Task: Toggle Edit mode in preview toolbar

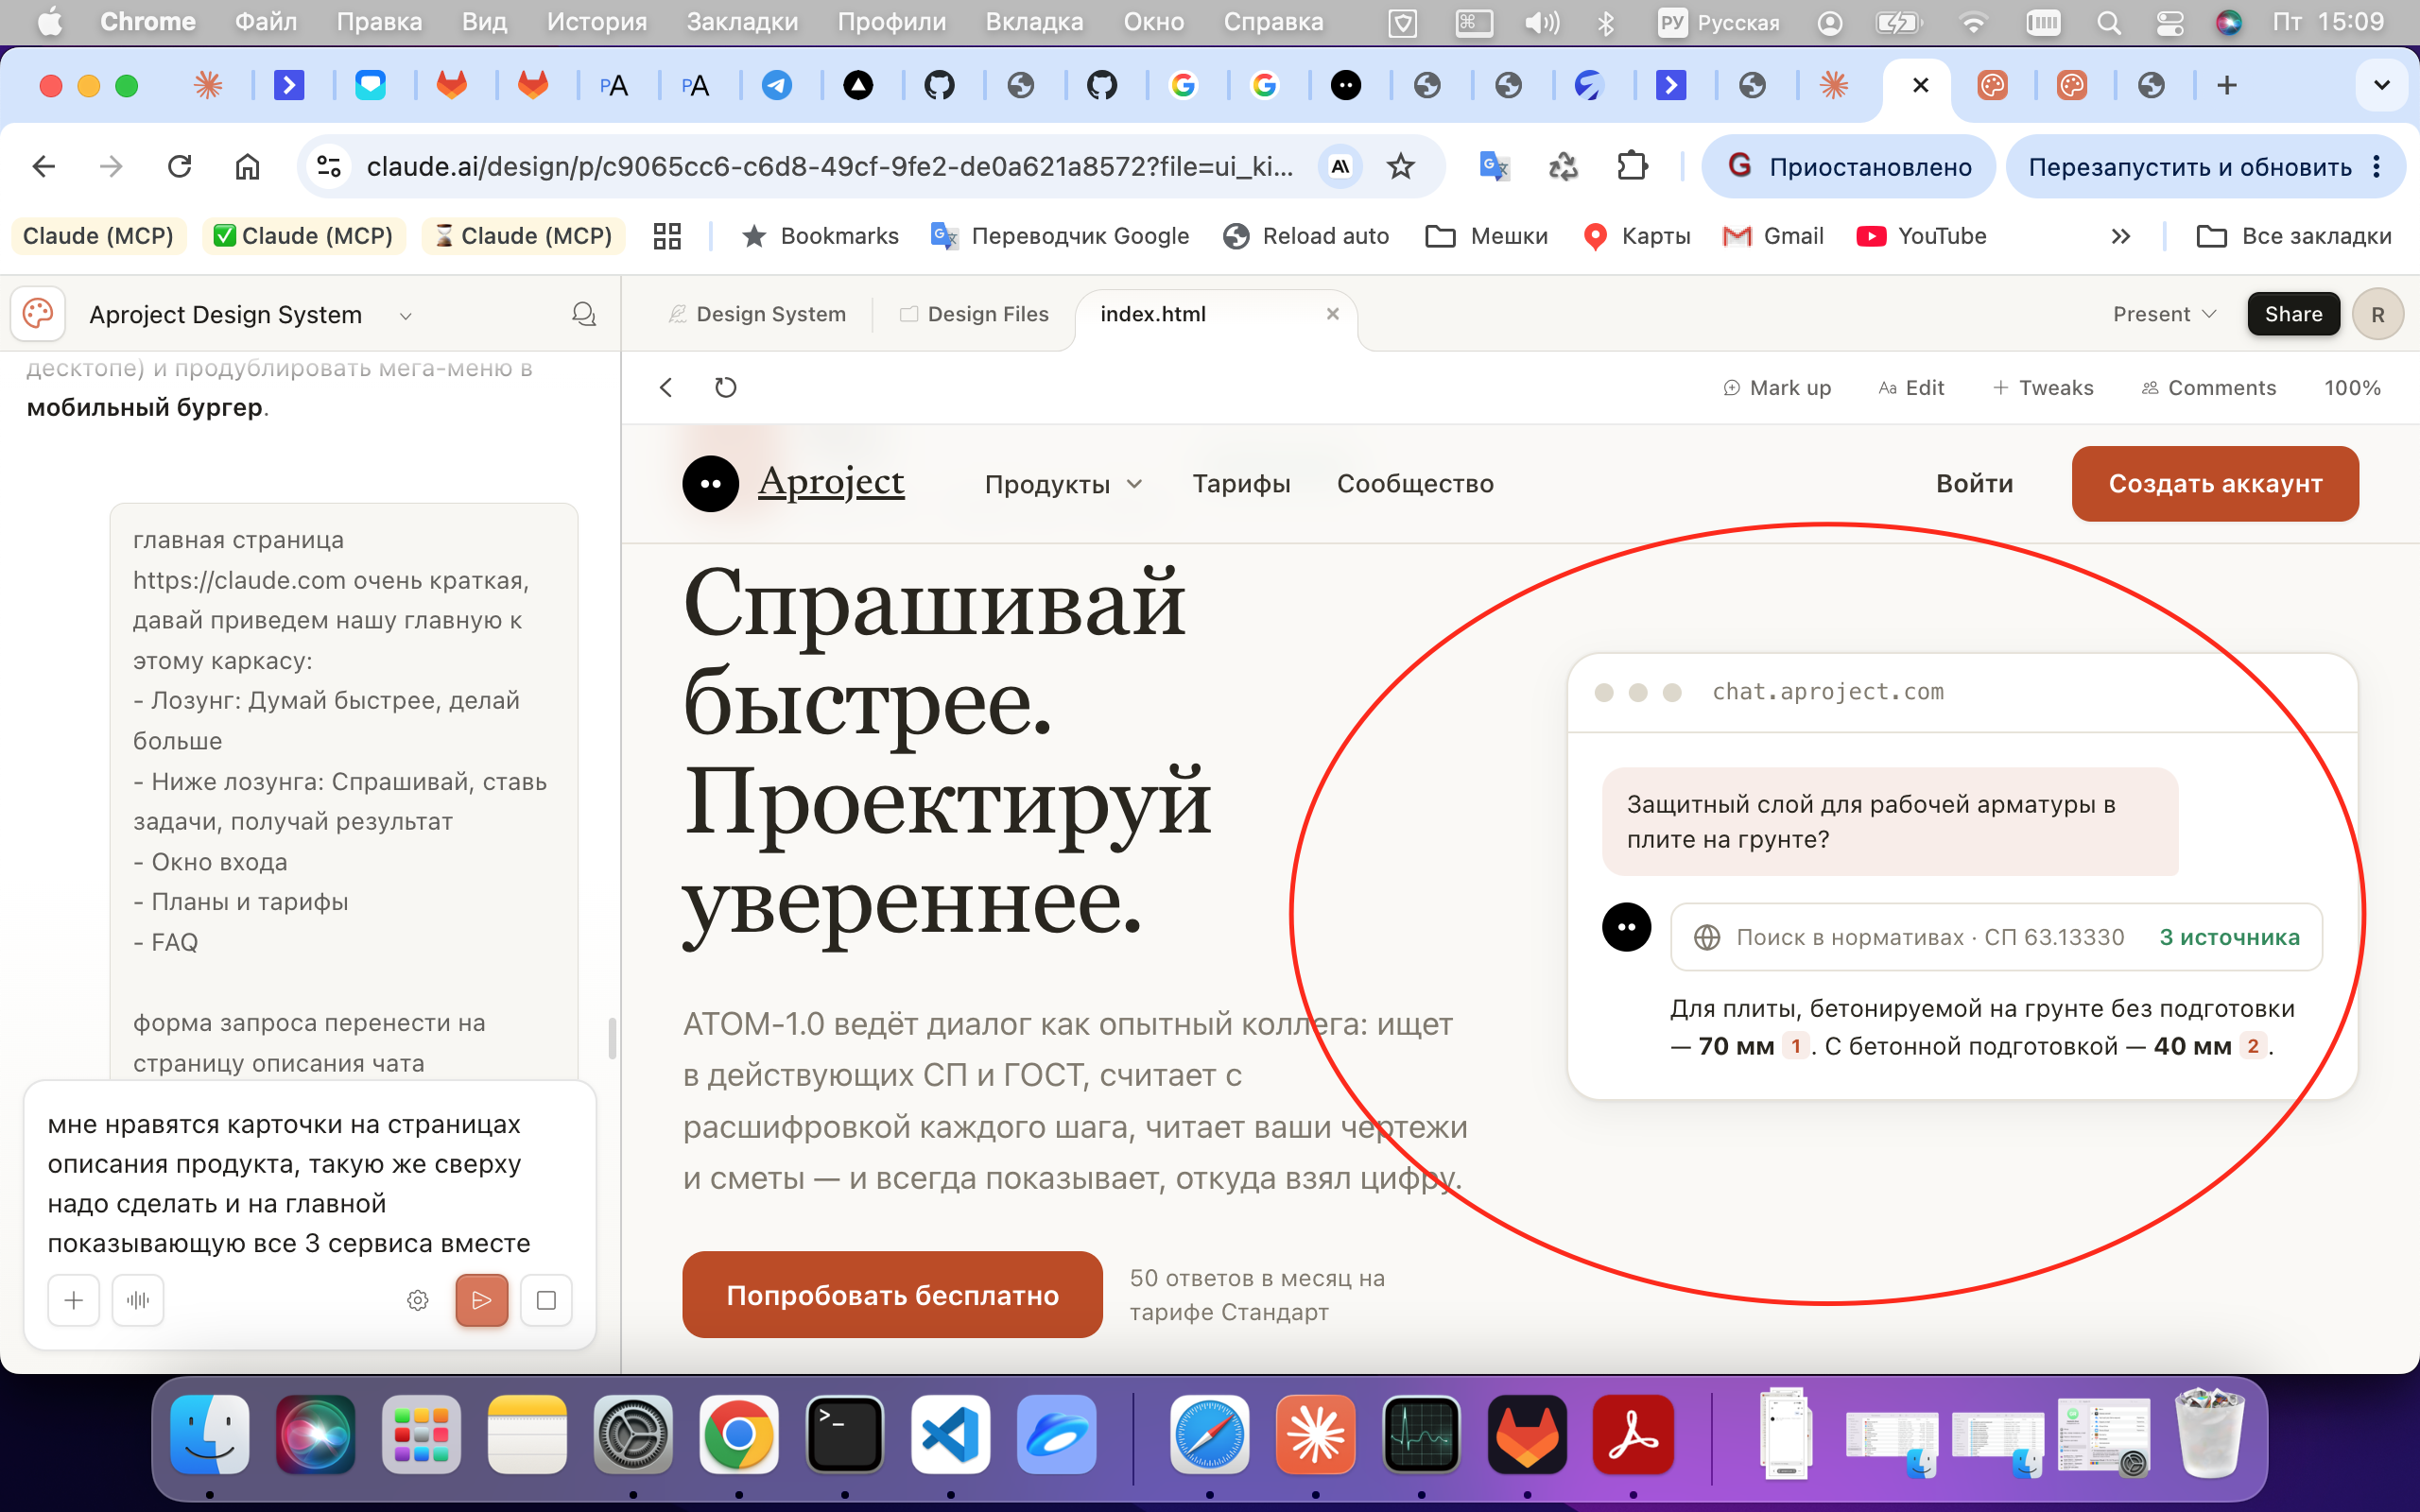Action: (x=1911, y=387)
